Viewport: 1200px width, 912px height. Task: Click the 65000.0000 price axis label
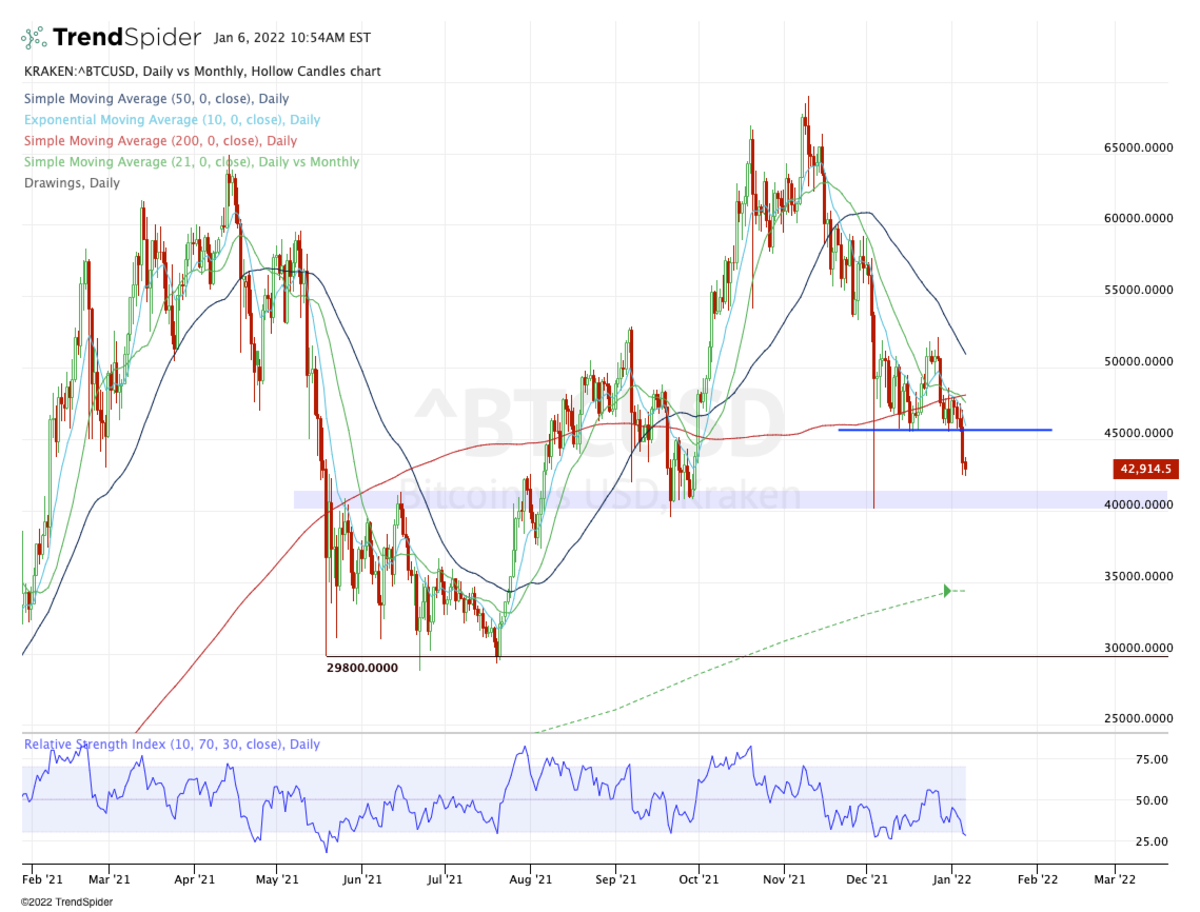pyautogui.click(x=1130, y=148)
